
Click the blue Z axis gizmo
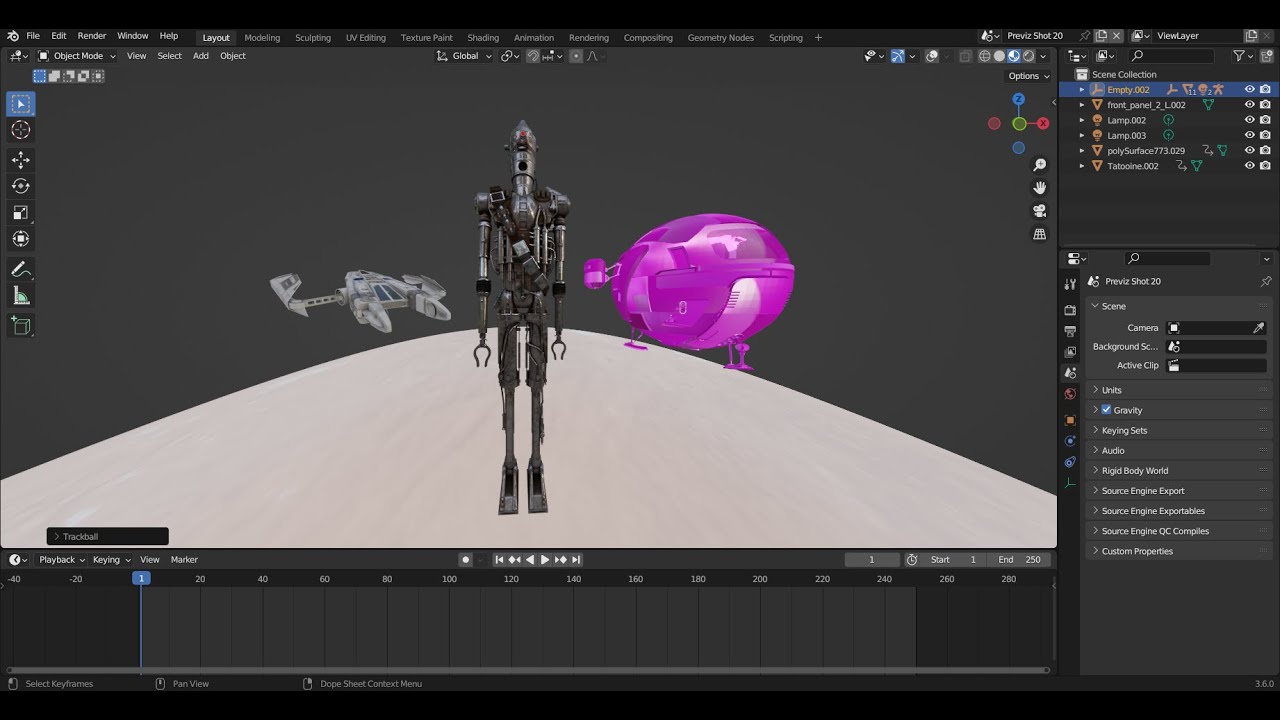[1018, 99]
